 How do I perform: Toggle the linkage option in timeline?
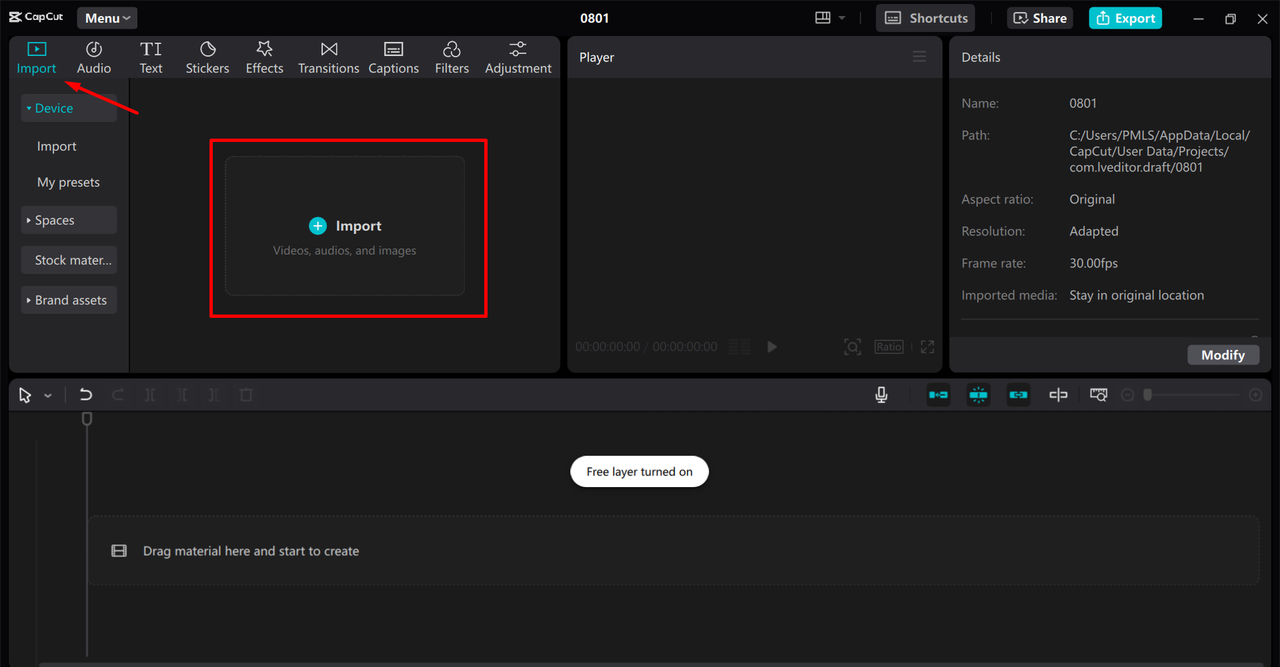tap(1018, 395)
